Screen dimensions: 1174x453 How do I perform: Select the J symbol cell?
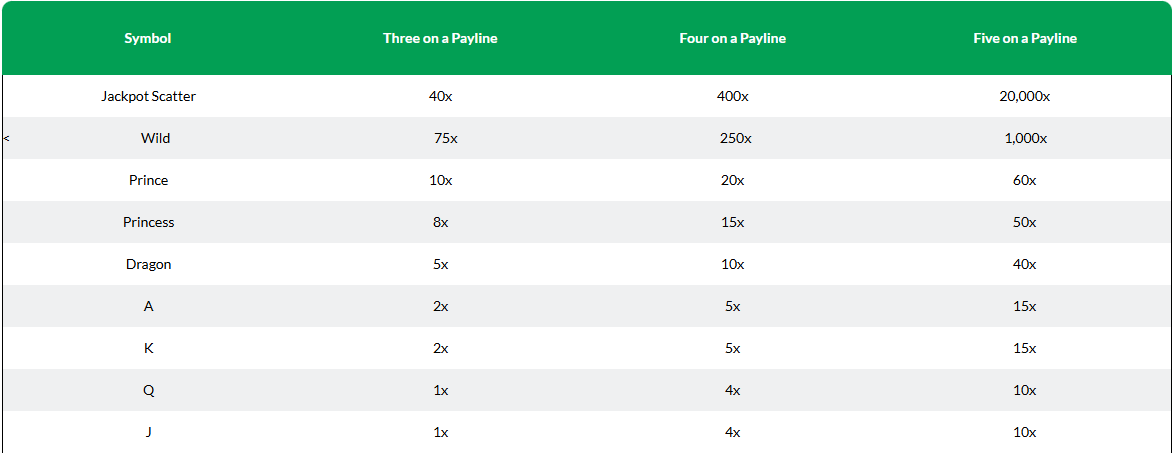pyautogui.click(x=148, y=432)
